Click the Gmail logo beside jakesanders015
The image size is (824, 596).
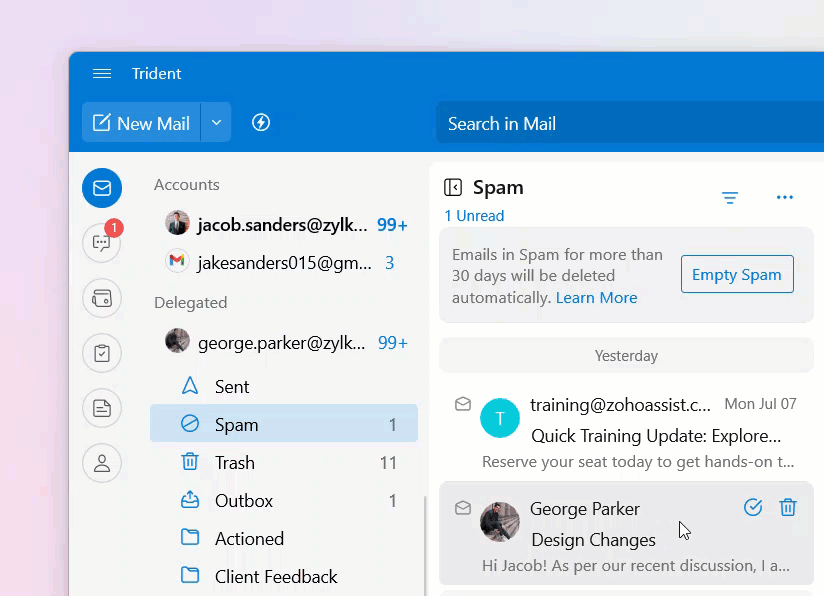click(x=177, y=260)
